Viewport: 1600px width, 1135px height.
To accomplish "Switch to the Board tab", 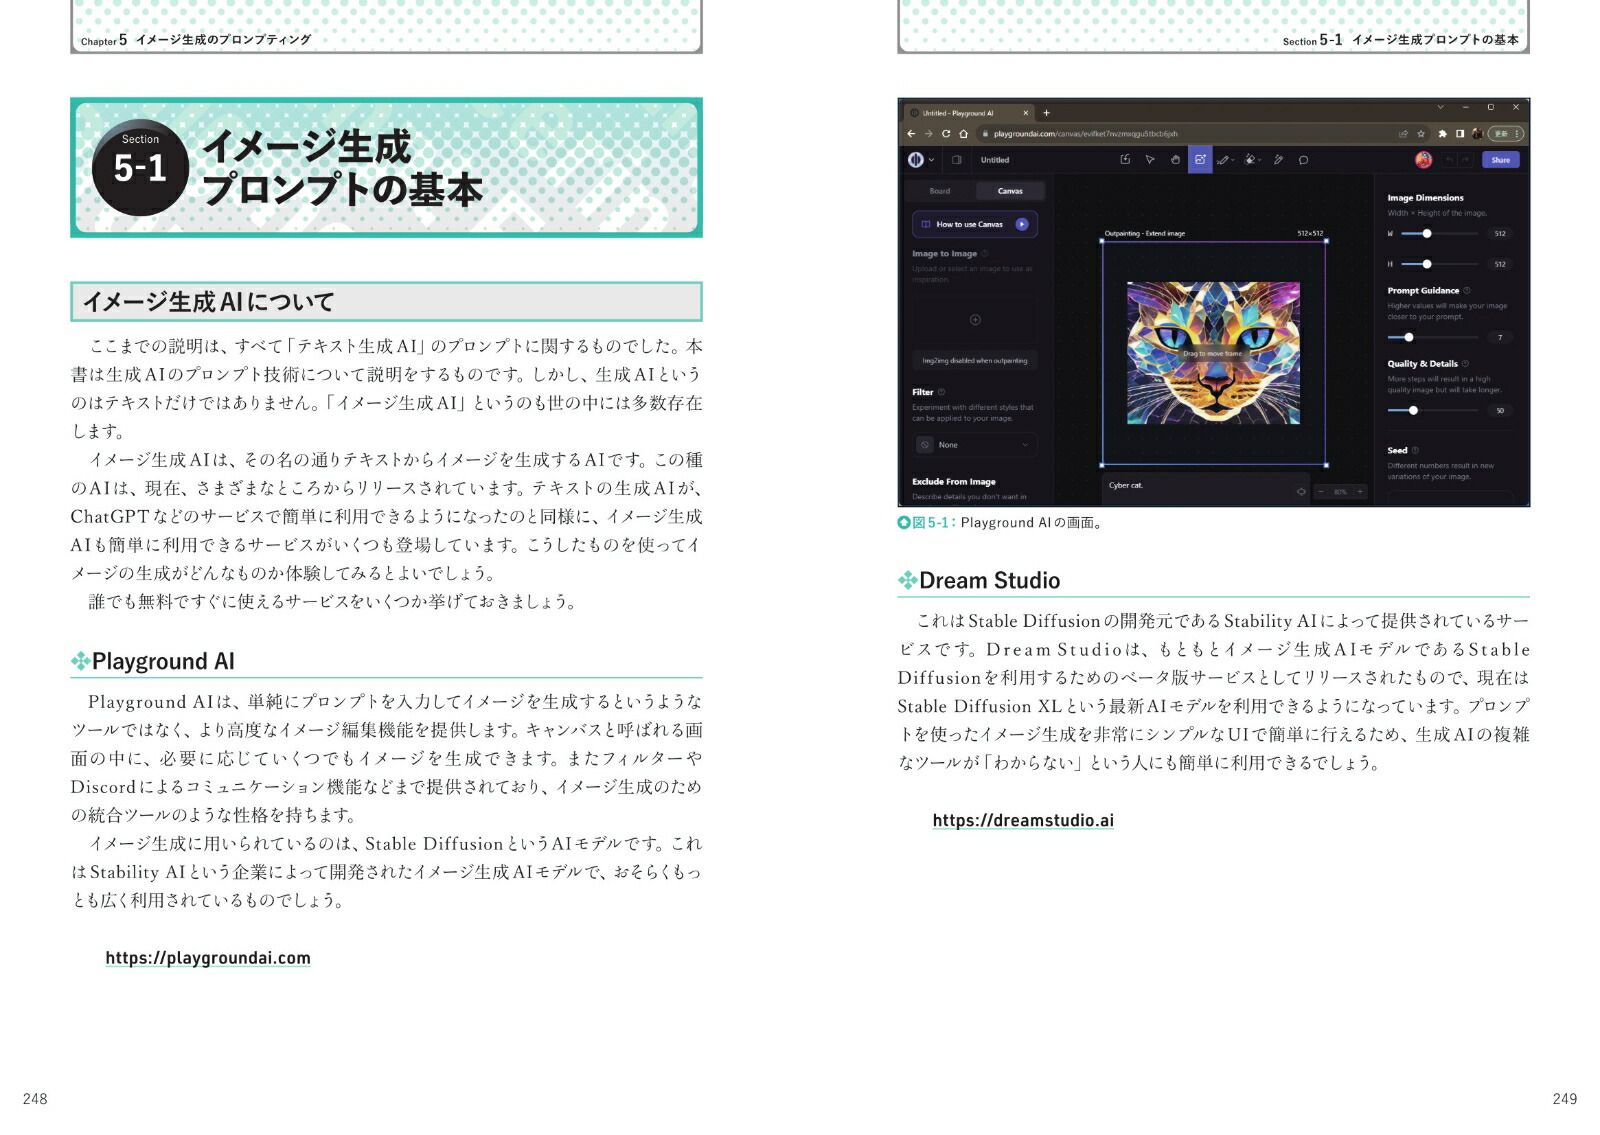I will (940, 191).
